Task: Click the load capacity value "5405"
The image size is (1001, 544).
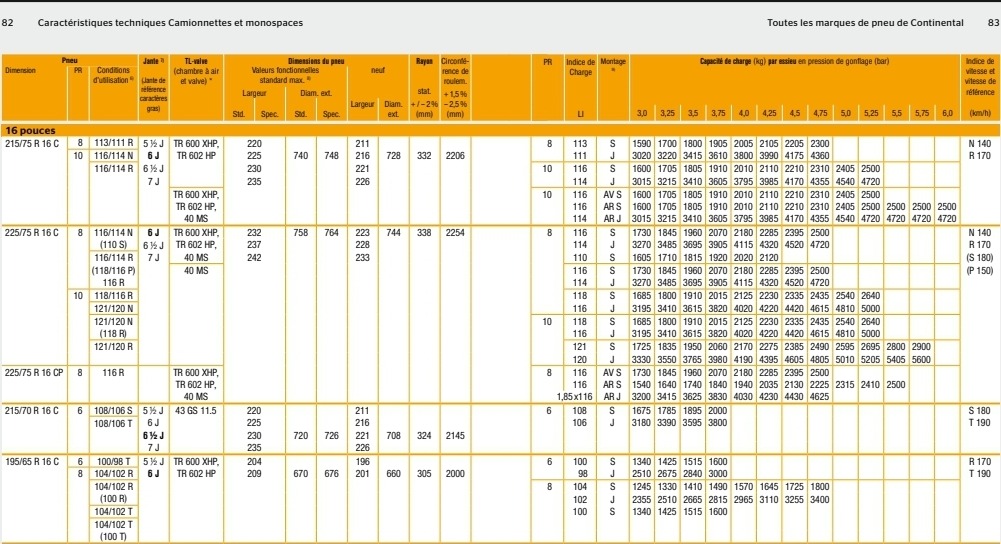Action: tap(896, 360)
